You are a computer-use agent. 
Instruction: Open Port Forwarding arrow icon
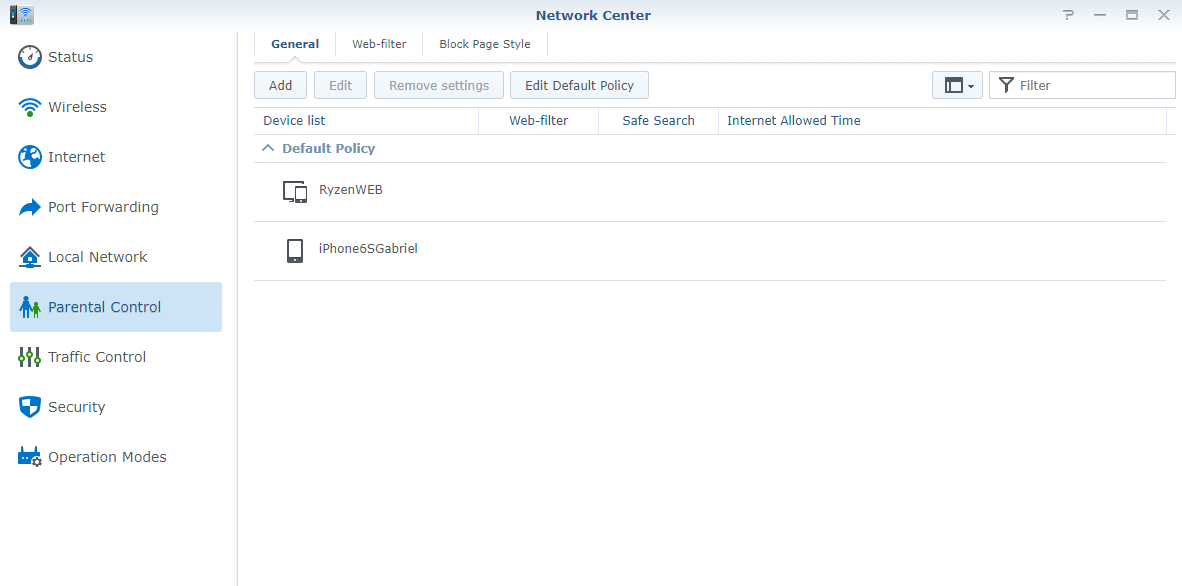click(x=30, y=207)
